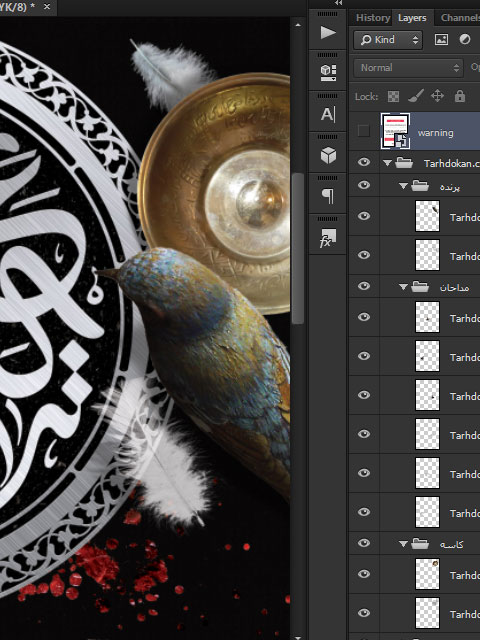The height and width of the screenshot is (640, 480).
Task: Hide the first layer in پرنده group
Action: [364, 216]
